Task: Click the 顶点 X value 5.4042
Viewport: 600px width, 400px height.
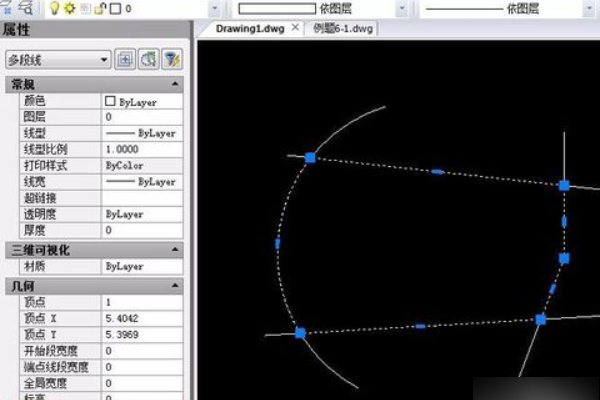Action: 142,318
